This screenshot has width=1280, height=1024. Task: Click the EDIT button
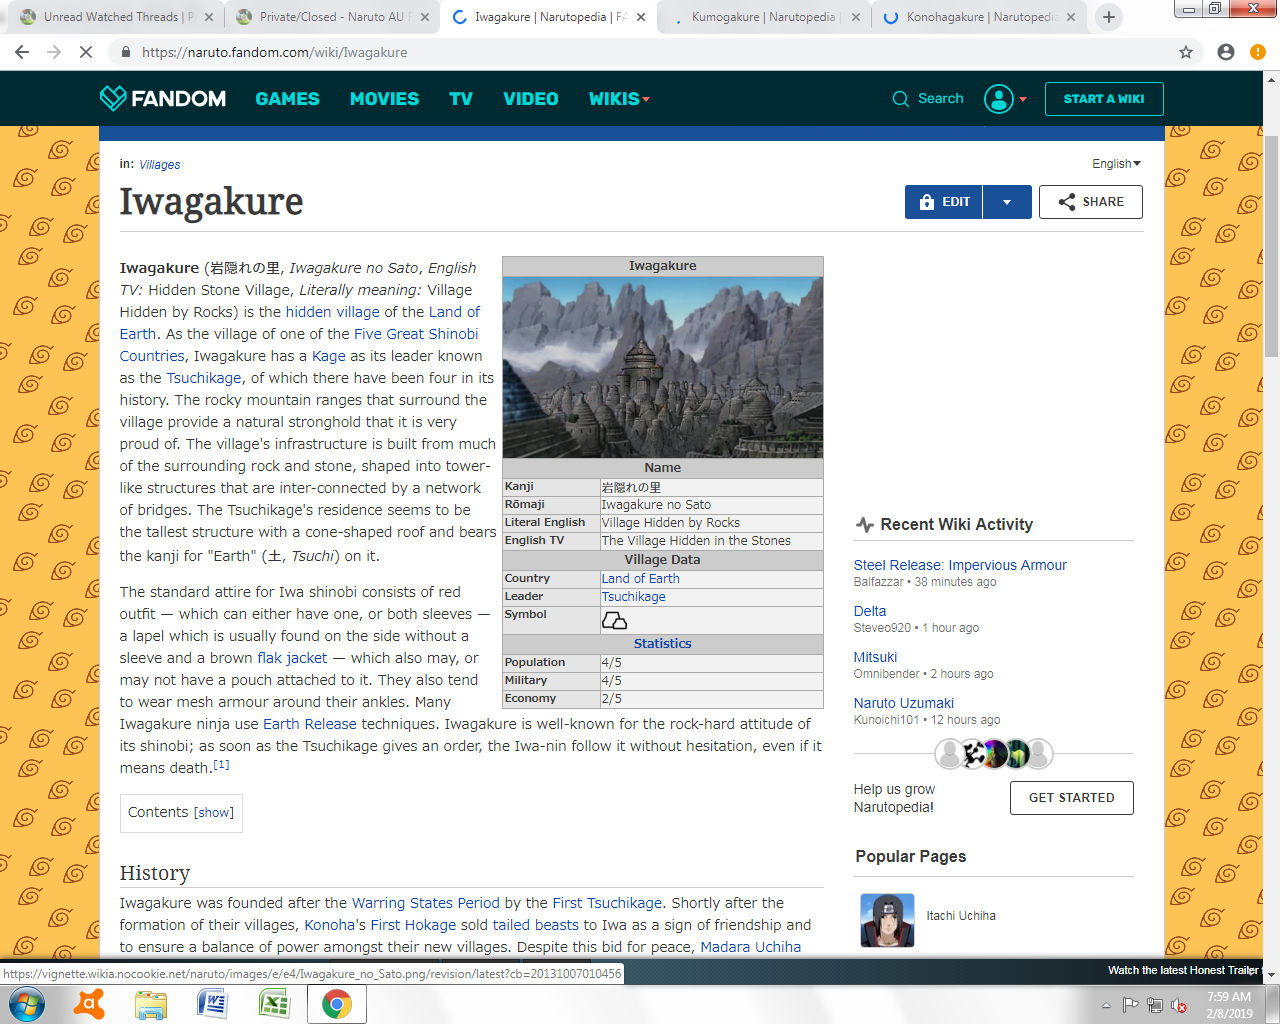(x=944, y=202)
